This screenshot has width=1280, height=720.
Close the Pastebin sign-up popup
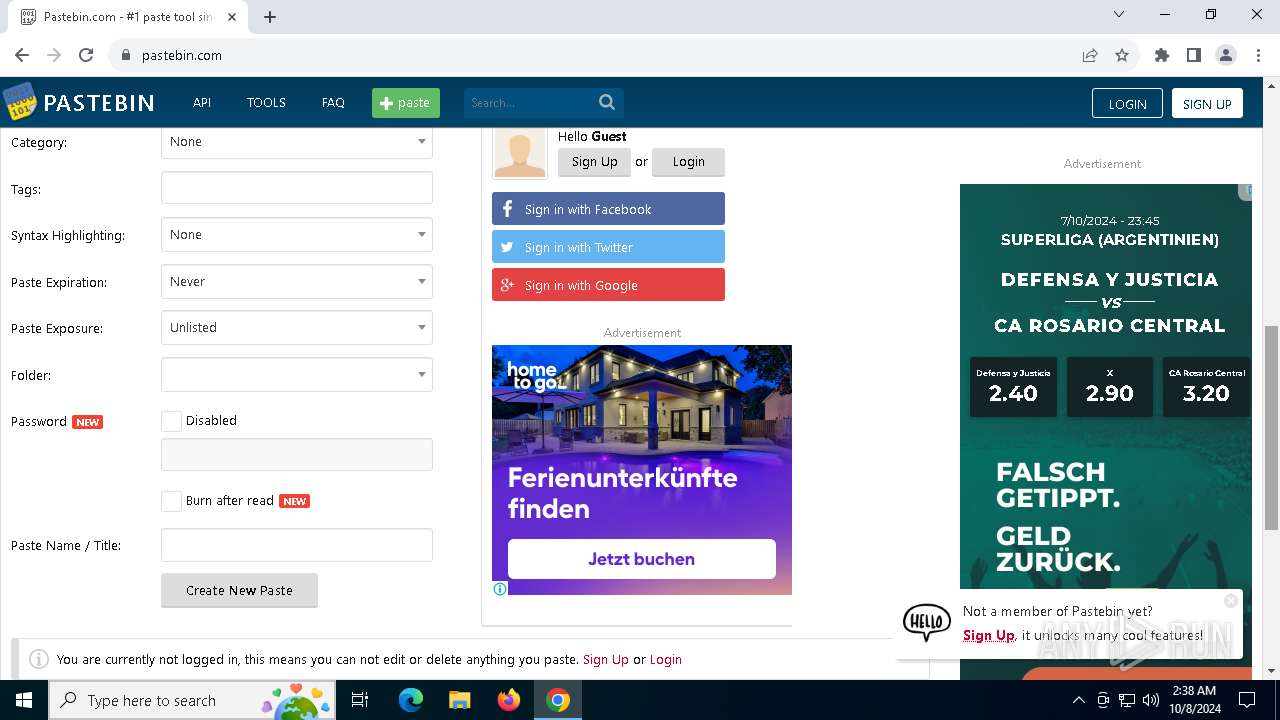tap(1231, 600)
